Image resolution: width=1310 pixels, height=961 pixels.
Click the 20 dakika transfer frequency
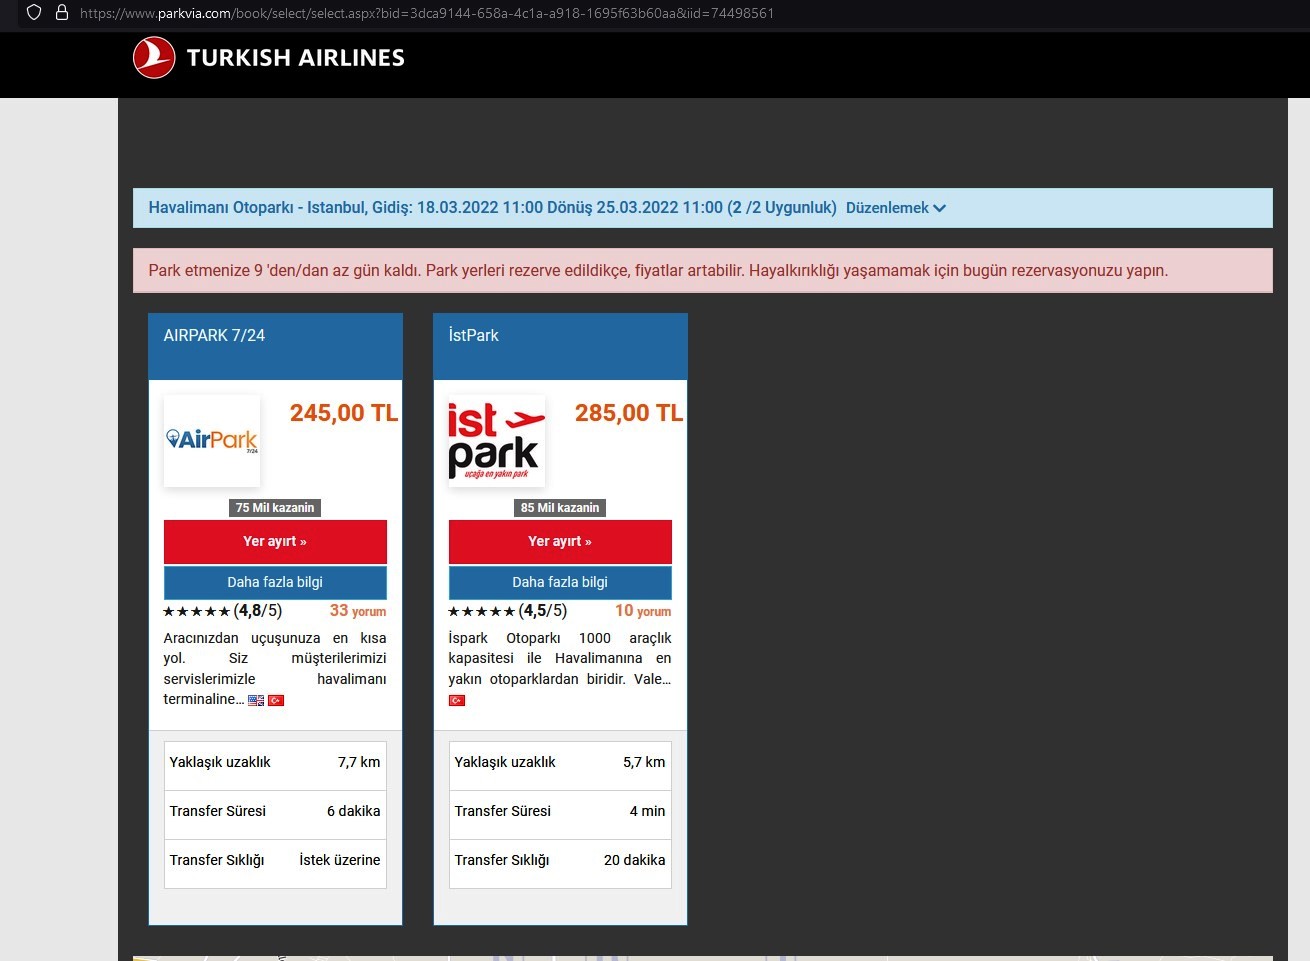pyautogui.click(x=634, y=860)
